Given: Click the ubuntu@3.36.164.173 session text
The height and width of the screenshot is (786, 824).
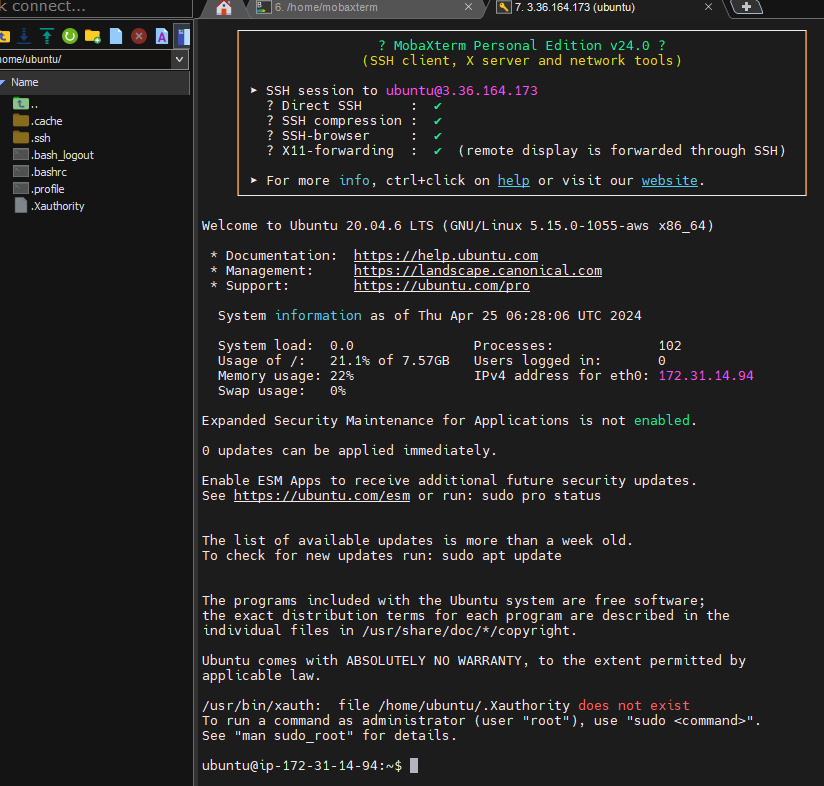Looking at the screenshot, I should (x=461, y=91).
